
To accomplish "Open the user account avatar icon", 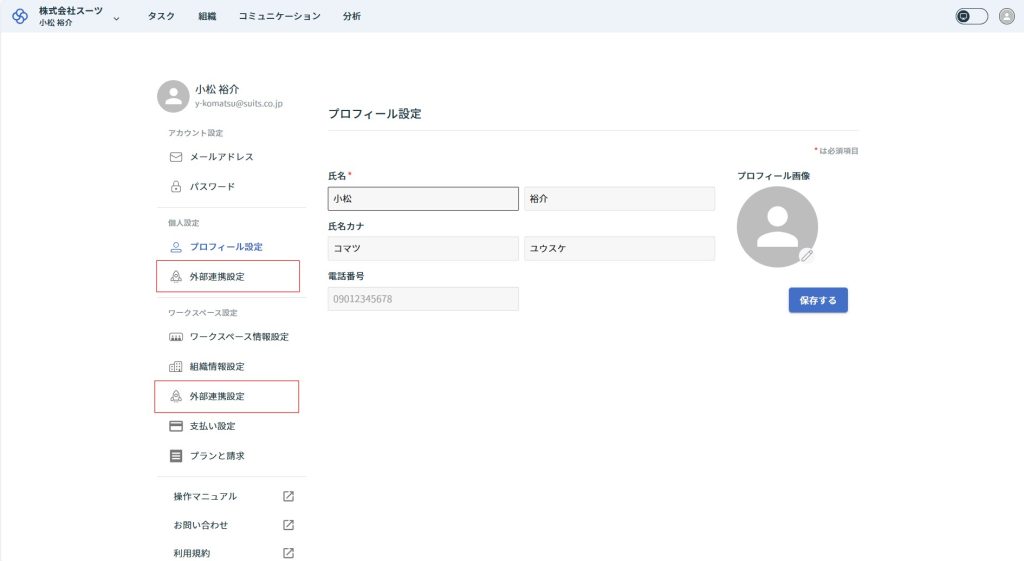I will pyautogui.click(x=1006, y=16).
